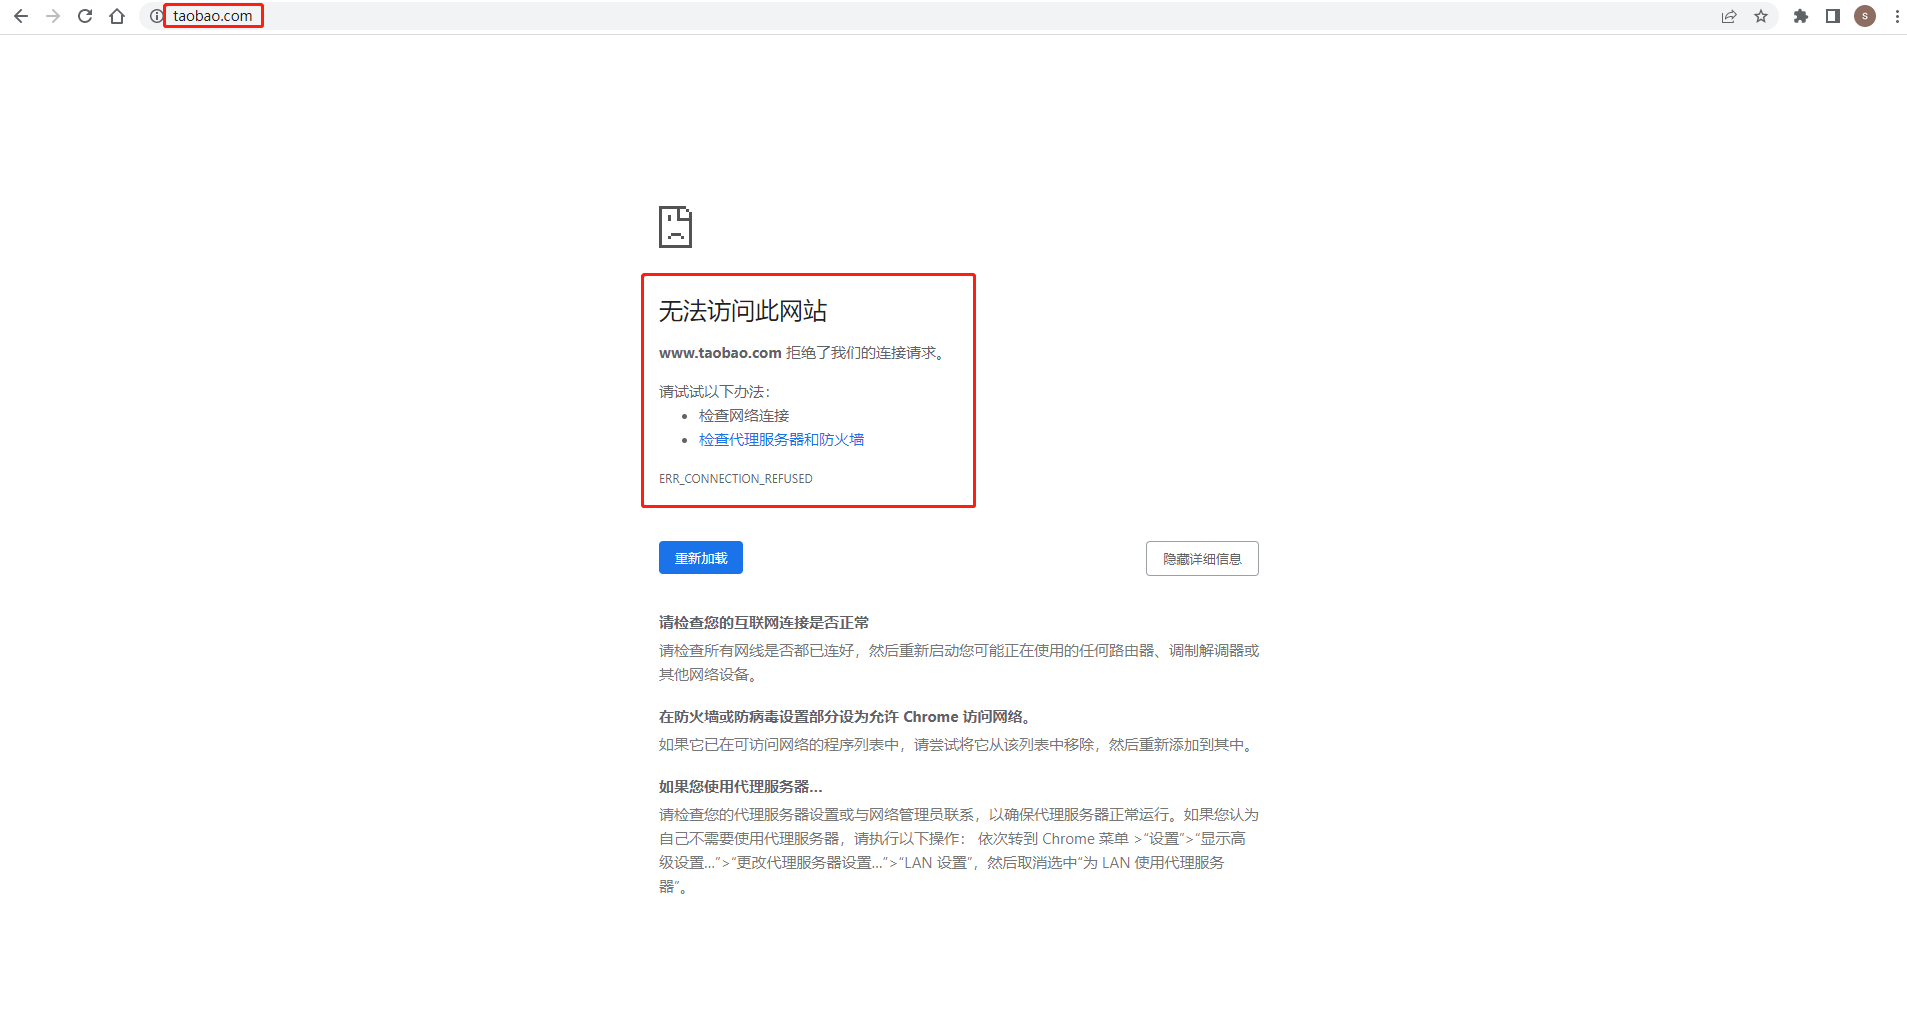Open the extensions puzzle-piece icon
This screenshot has height=1024, width=1907.
(x=1801, y=16)
